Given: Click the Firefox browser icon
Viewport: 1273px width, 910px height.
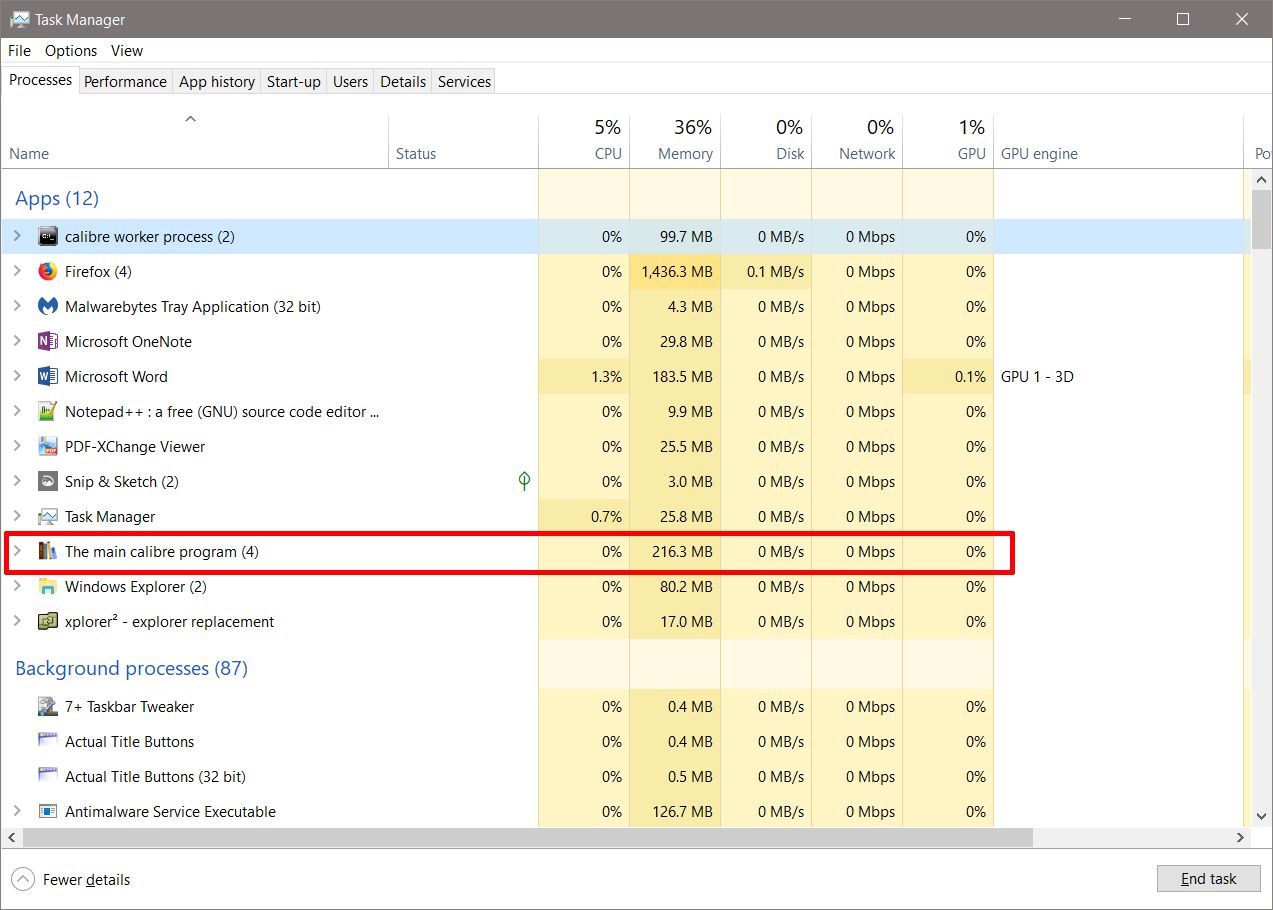Looking at the screenshot, I should tap(48, 272).
